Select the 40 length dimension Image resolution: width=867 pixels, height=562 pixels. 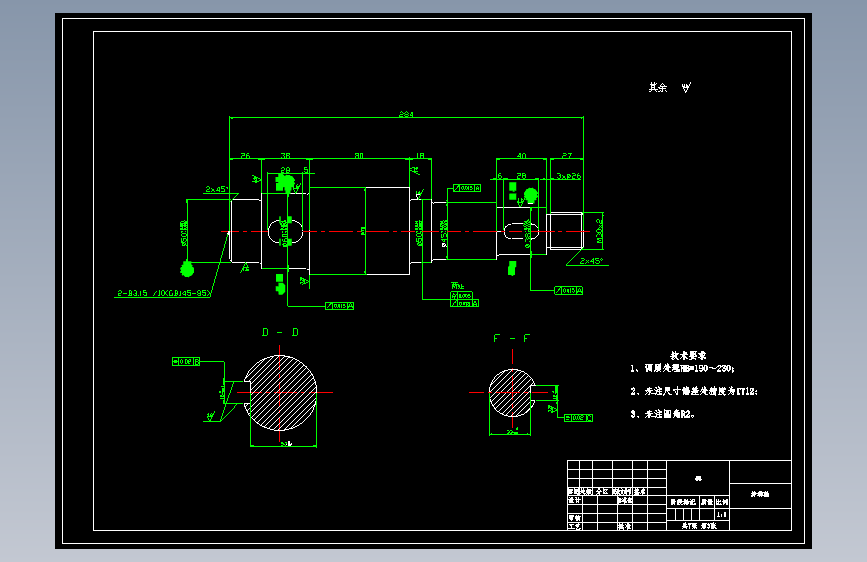[x=521, y=155]
